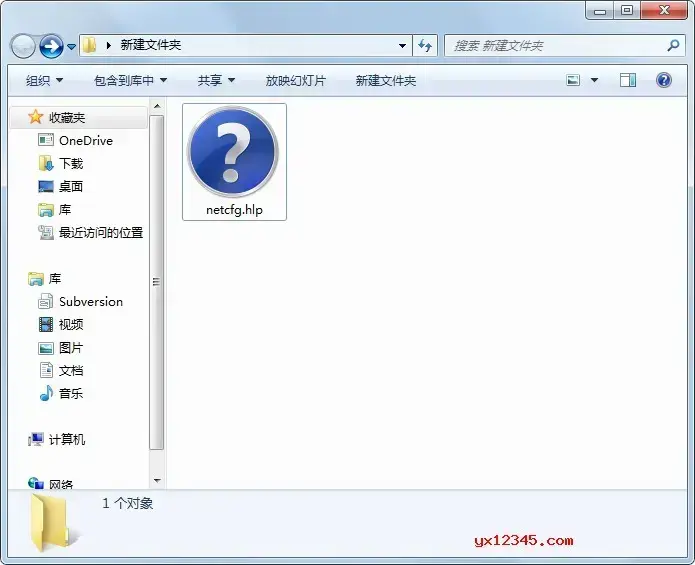
Task: Click the Forward navigation arrow button
Action: coord(51,46)
